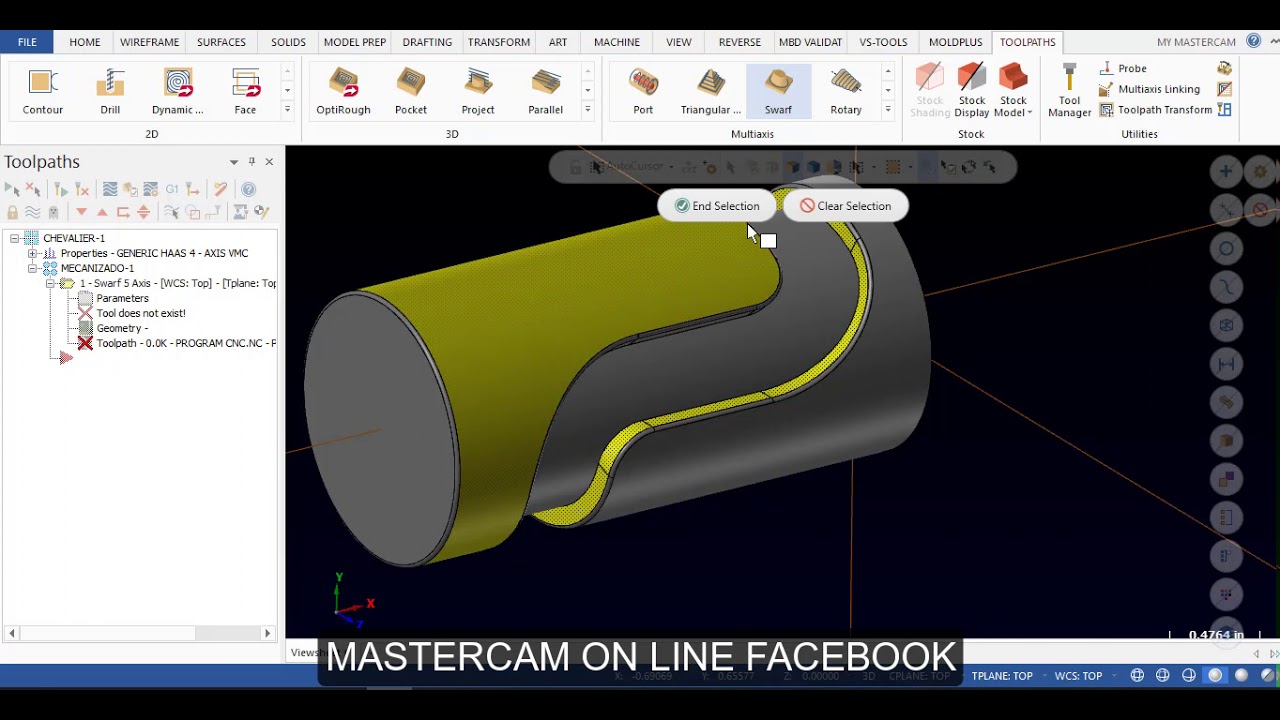Expand the 2D toolpath gallery

[287, 110]
